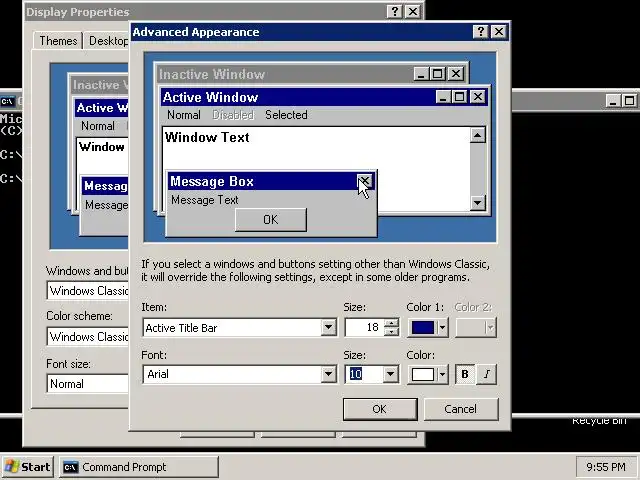Click the Window Text in preview

207,137
